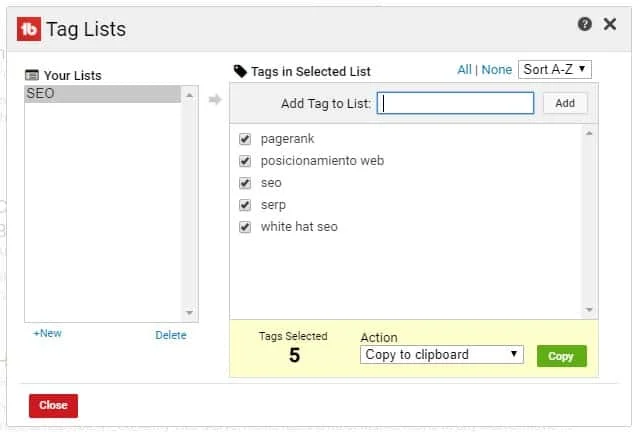The height and width of the screenshot is (432, 639).
Task: Deselect tags with None link
Action: tap(496, 70)
